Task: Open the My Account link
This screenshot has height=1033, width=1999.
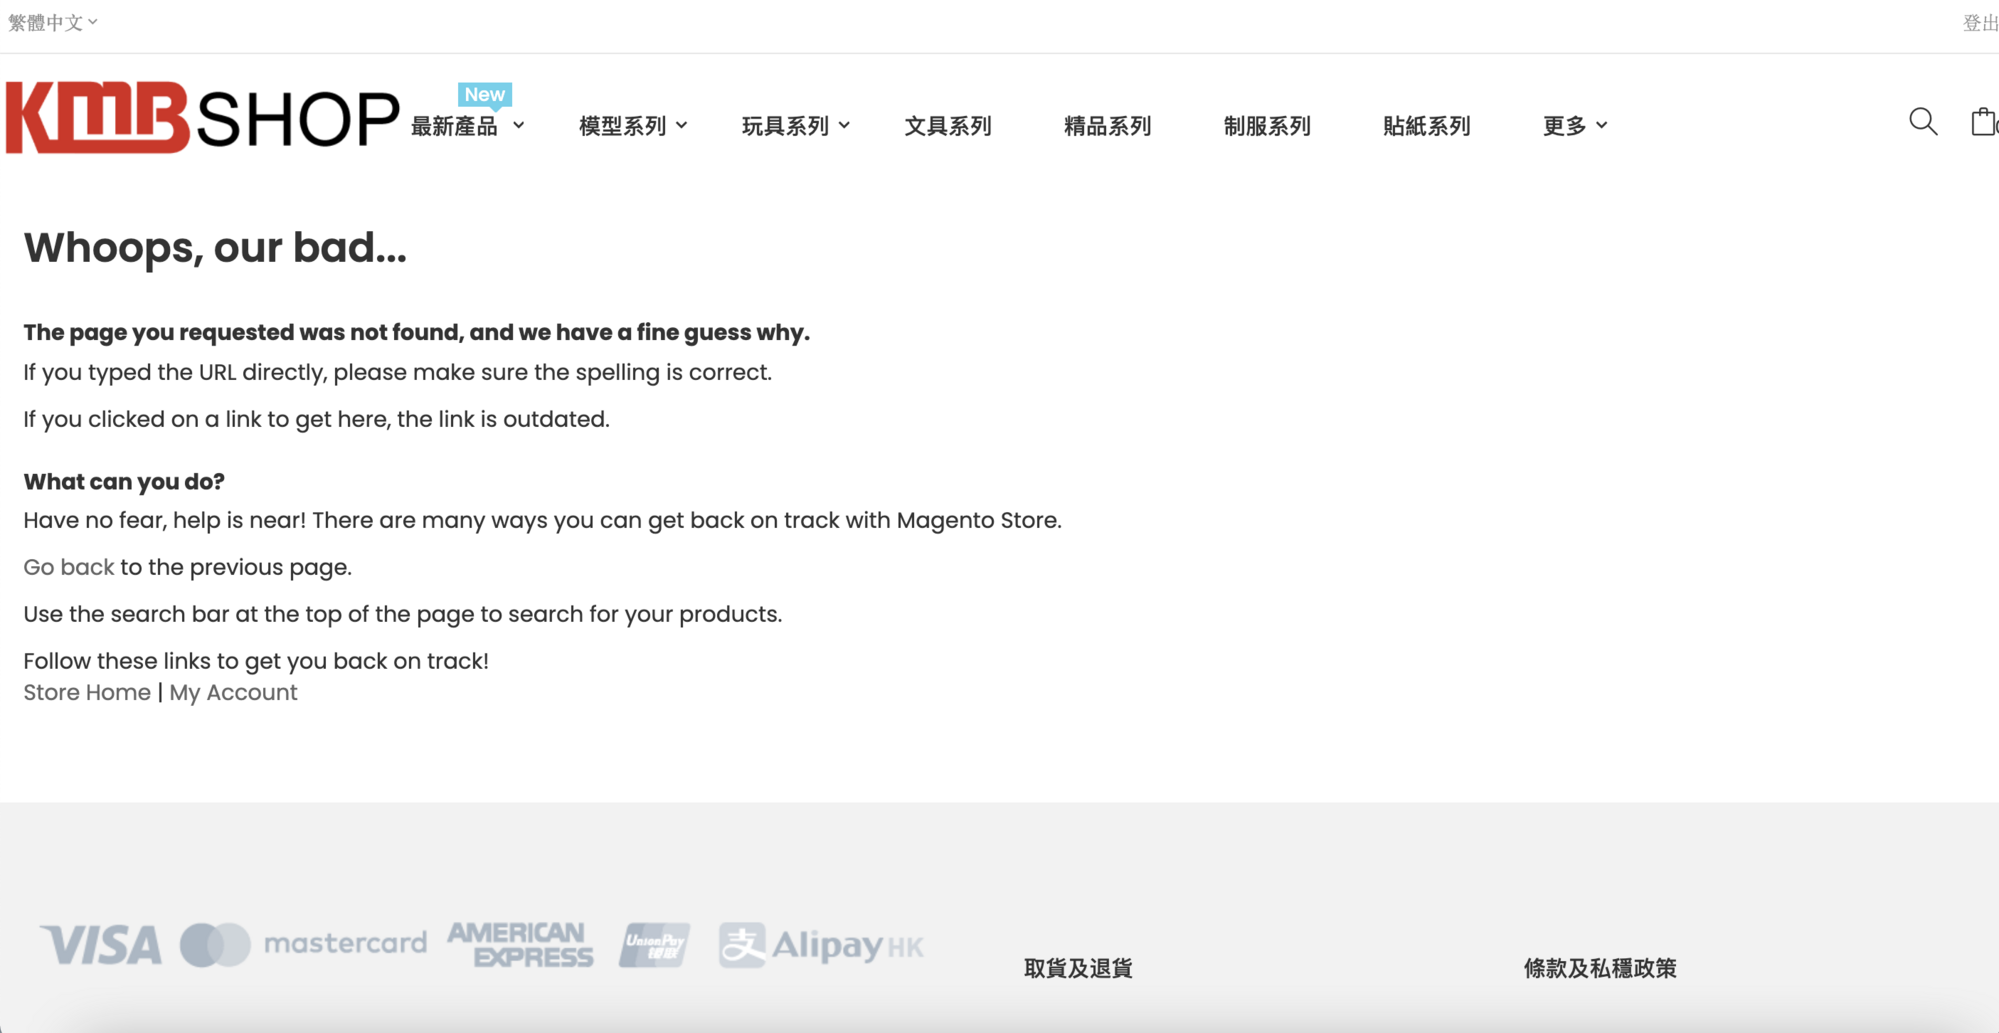Action: point(233,692)
